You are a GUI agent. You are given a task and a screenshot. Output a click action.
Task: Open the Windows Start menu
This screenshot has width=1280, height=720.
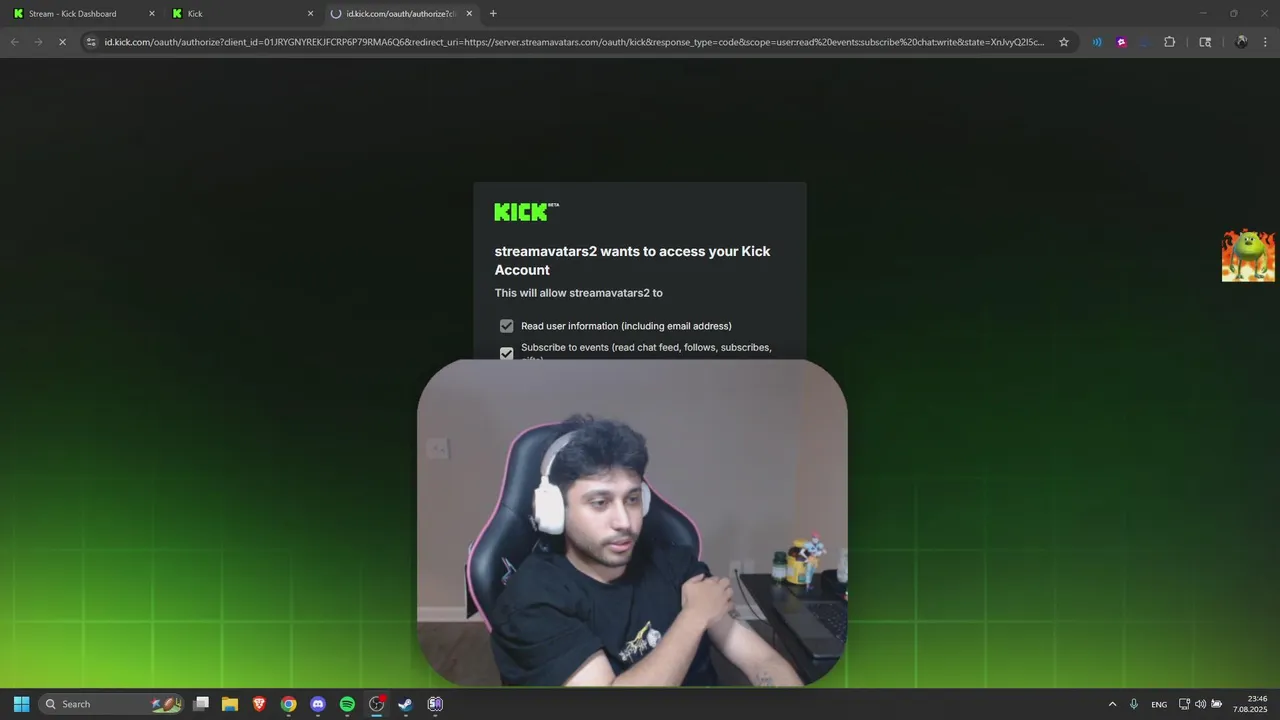[21, 704]
